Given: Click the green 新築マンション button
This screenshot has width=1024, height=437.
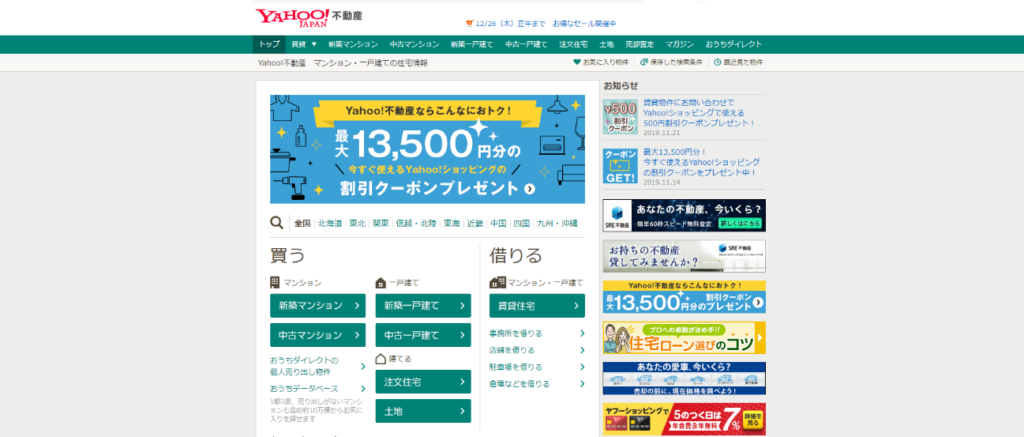Looking at the screenshot, I should click(318, 305).
